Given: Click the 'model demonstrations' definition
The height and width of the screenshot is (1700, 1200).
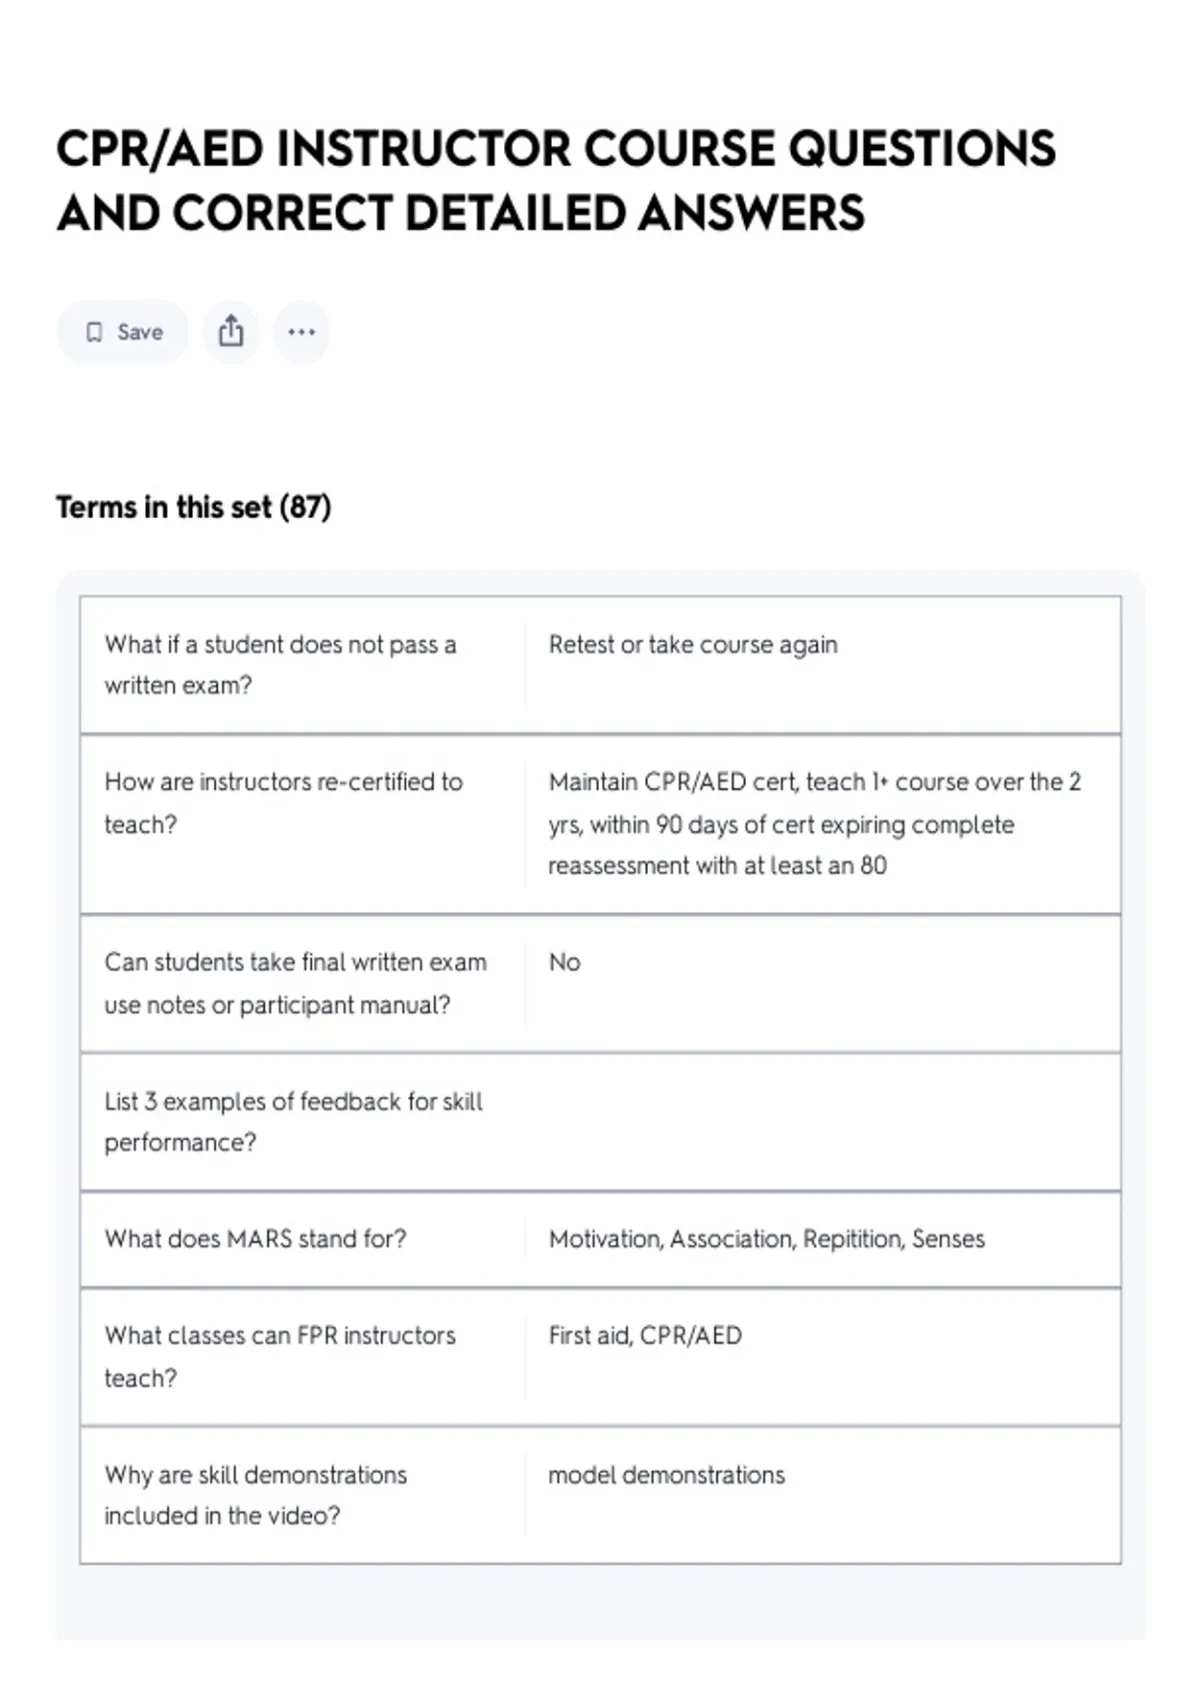Looking at the screenshot, I should tap(666, 1475).
